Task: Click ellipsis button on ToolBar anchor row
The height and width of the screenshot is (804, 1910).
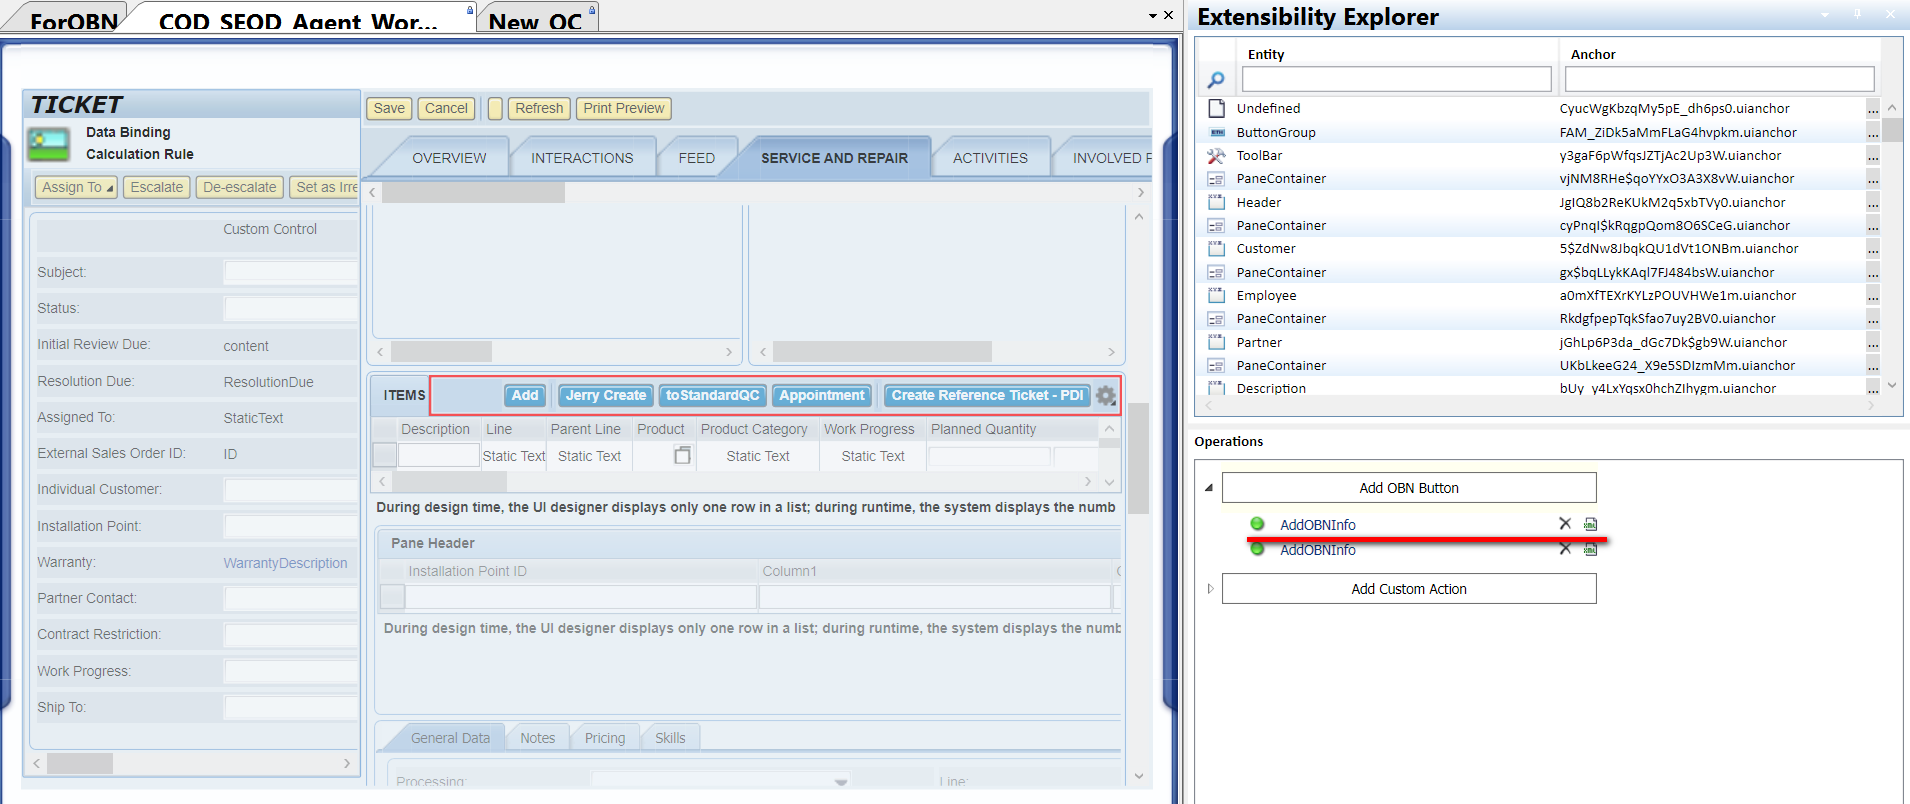Action: coord(1873,156)
